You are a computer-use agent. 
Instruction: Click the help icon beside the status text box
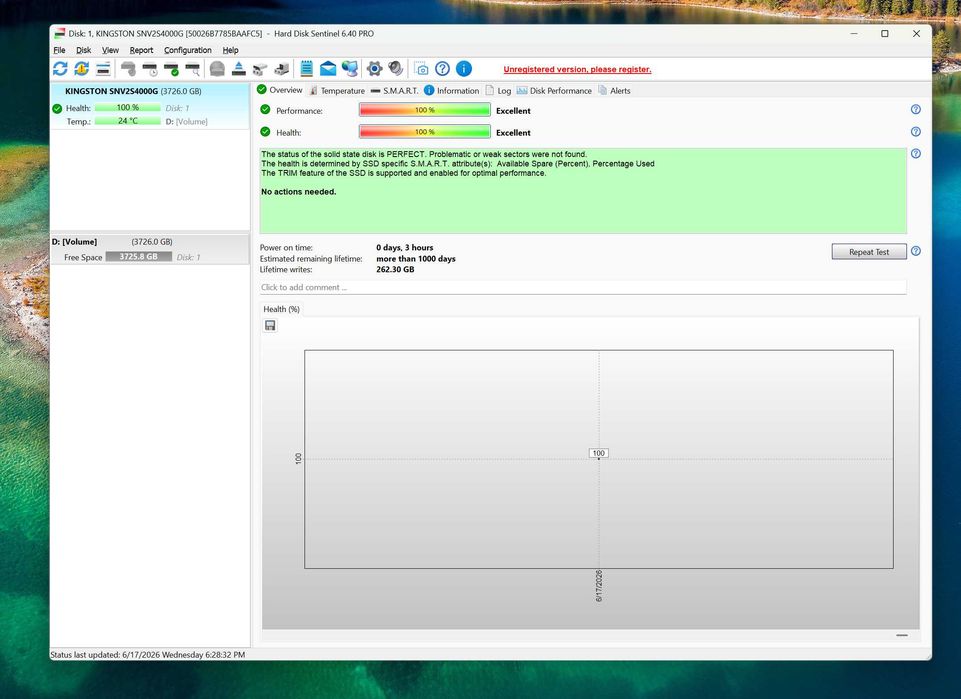coord(916,154)
